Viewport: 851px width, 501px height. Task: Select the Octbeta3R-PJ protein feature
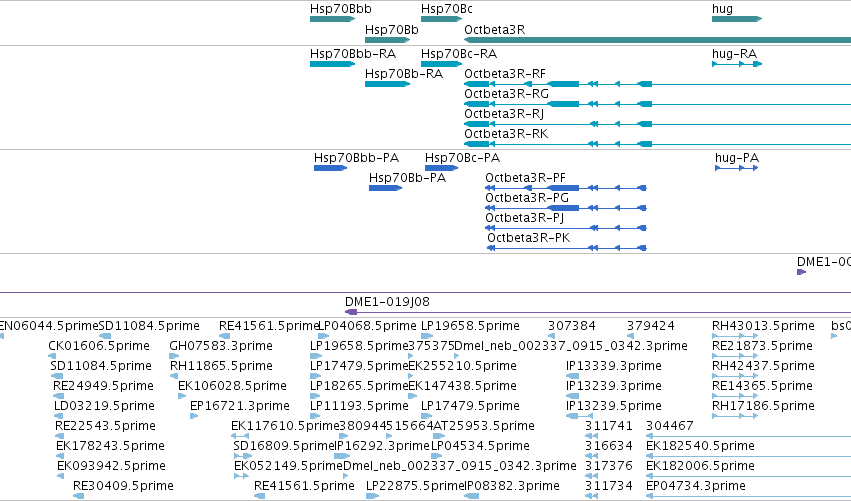pyautogui.click(x=567, y=228)
